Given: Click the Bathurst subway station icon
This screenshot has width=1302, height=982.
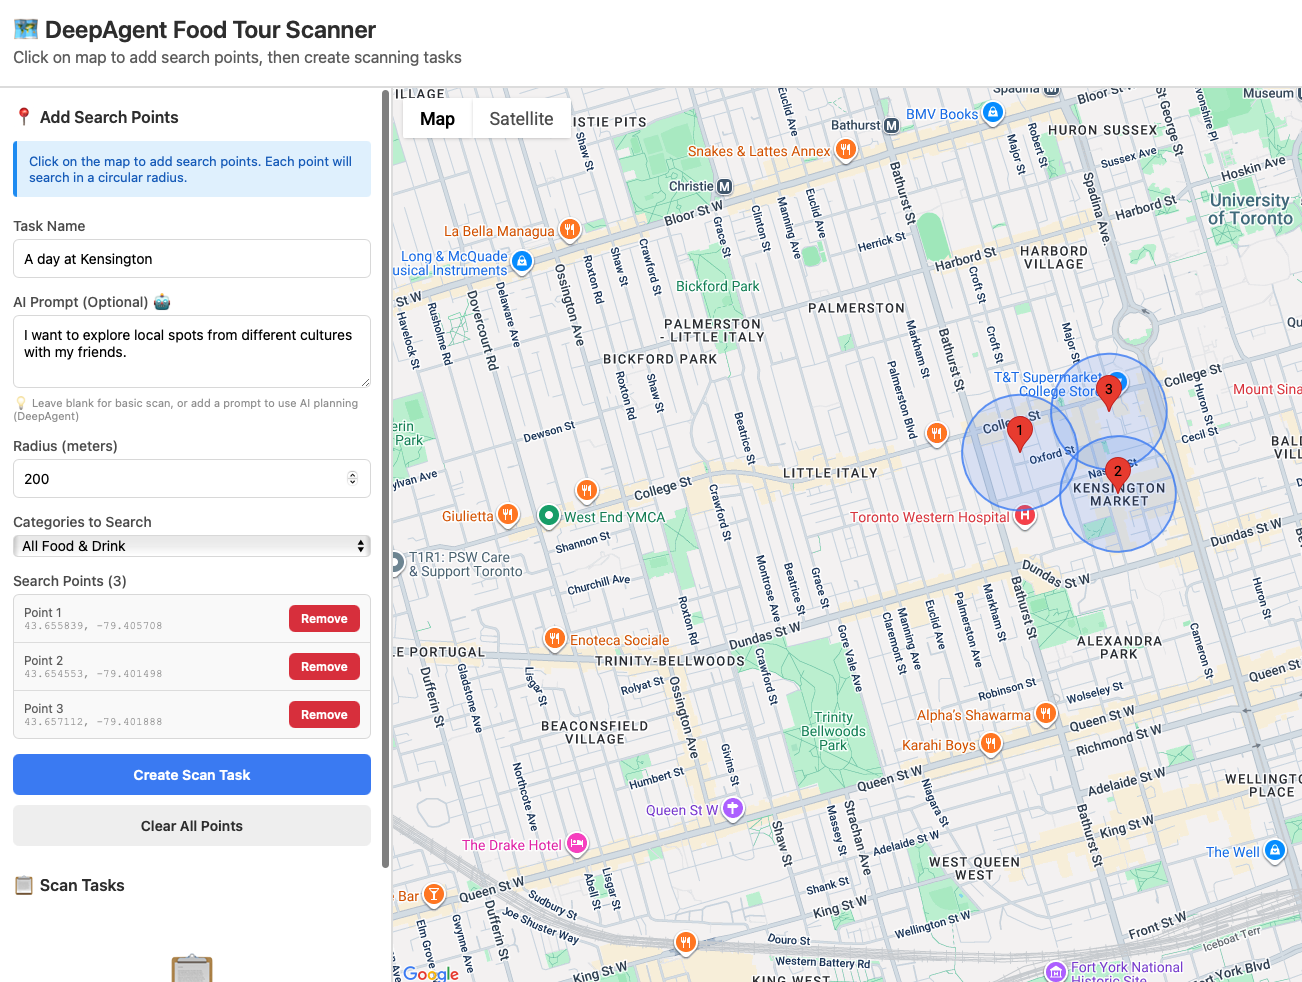Looking at the screenshot, I should click(891, 125).
